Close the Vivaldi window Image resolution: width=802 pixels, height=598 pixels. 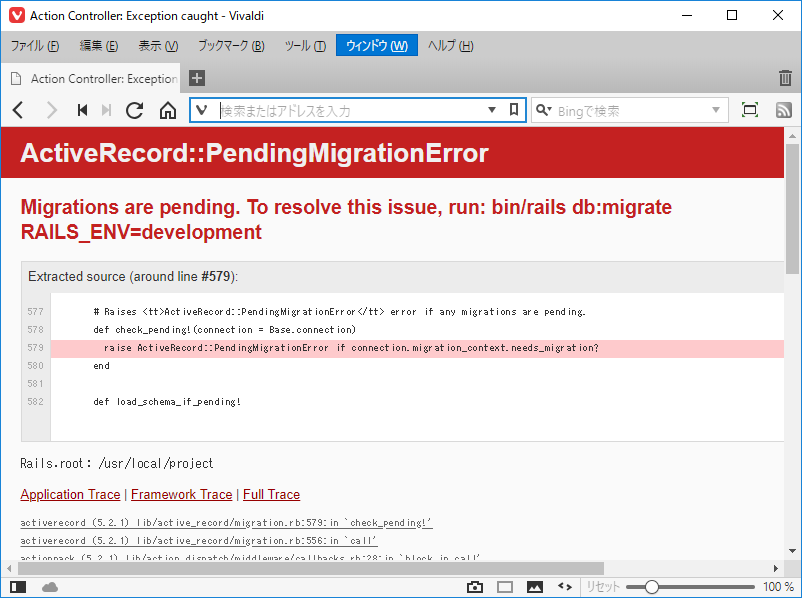click(x=778, y=15)
